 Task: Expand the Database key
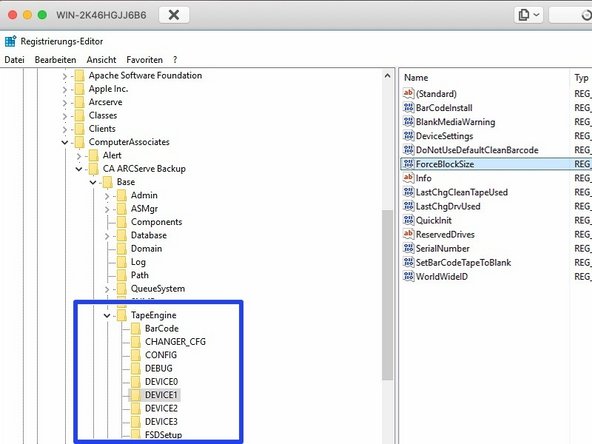click(x=107, y=236)
